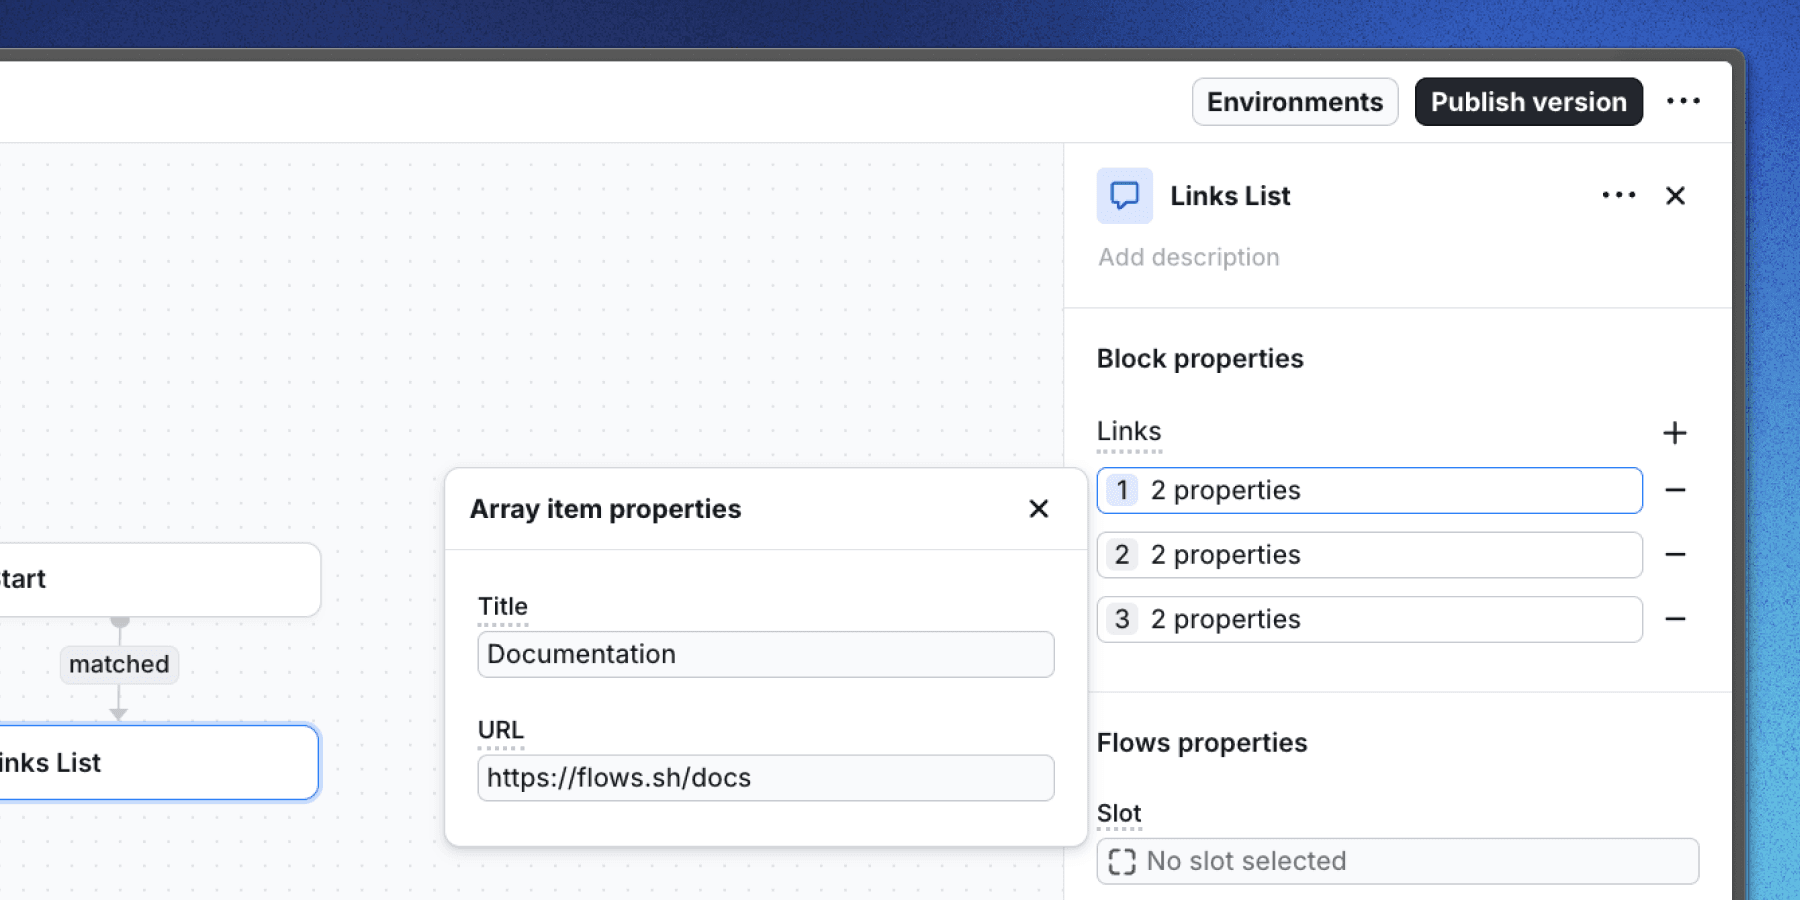Close the Array item properties modal

[1039, 509]
